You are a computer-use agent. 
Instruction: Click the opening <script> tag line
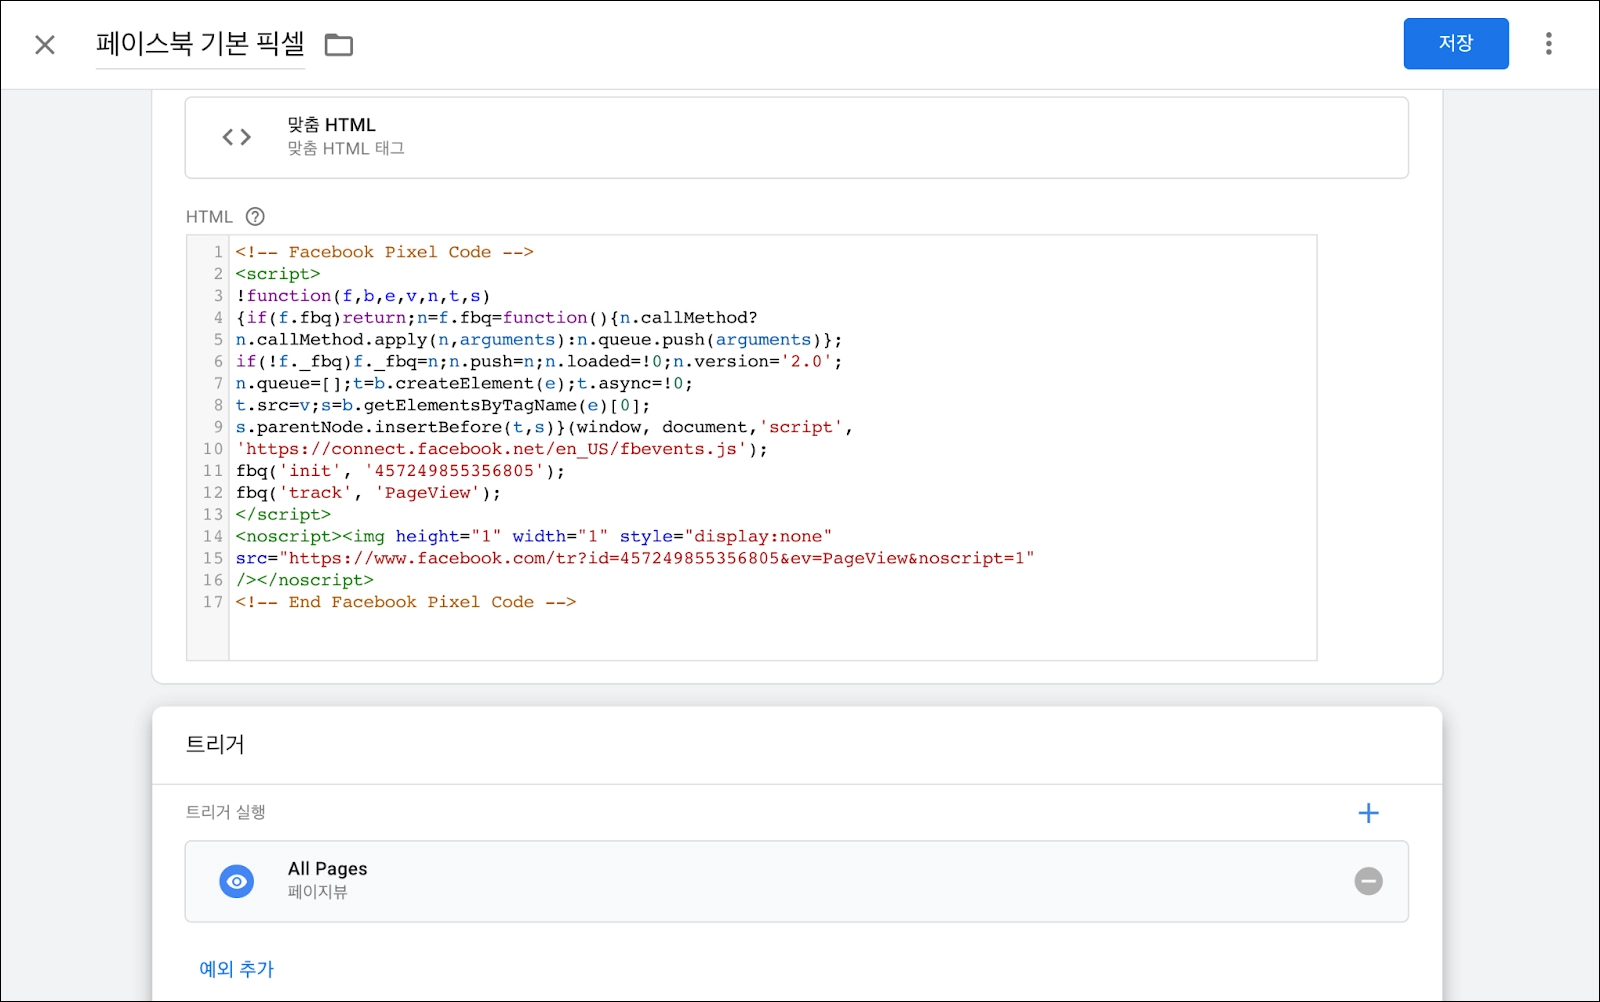[278, 274]
